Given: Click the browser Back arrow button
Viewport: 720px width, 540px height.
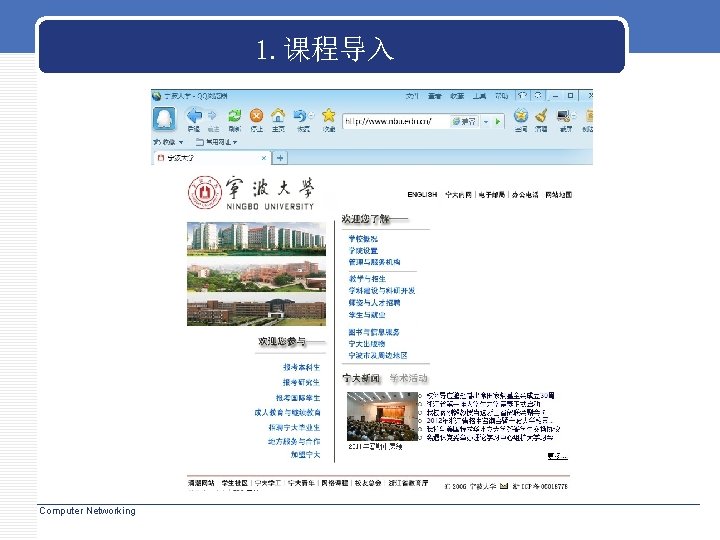Looking at the screenshot, I should (194, 115).
